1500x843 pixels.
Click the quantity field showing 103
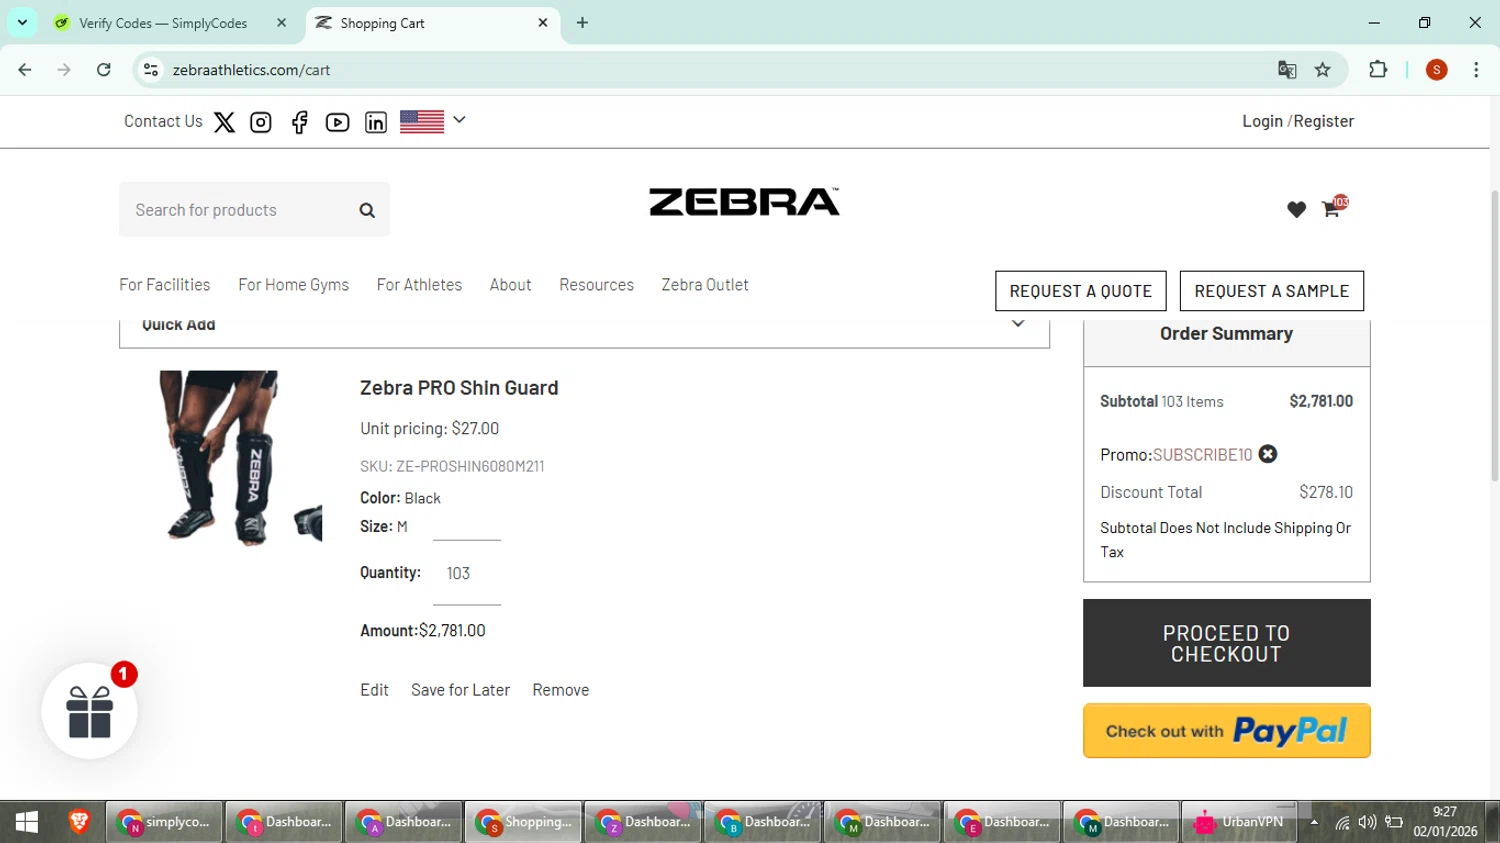pyautogui.click(x=466, y=574)
